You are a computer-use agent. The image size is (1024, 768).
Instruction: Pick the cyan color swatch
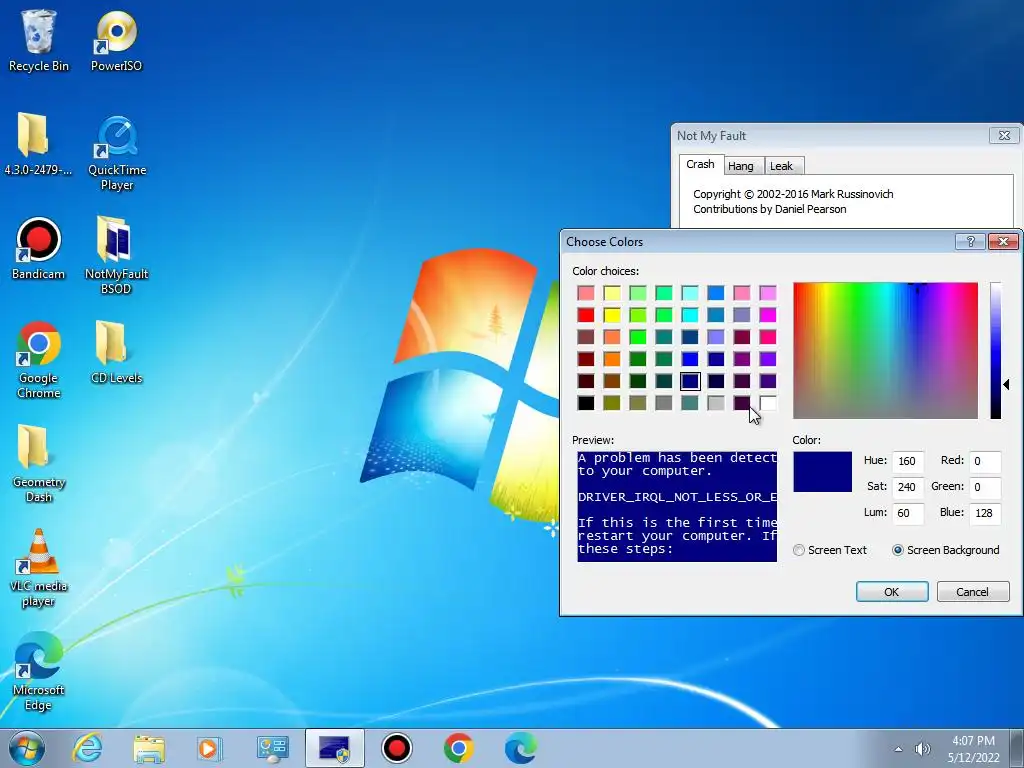pyautogui.click(x=690, y=315)
